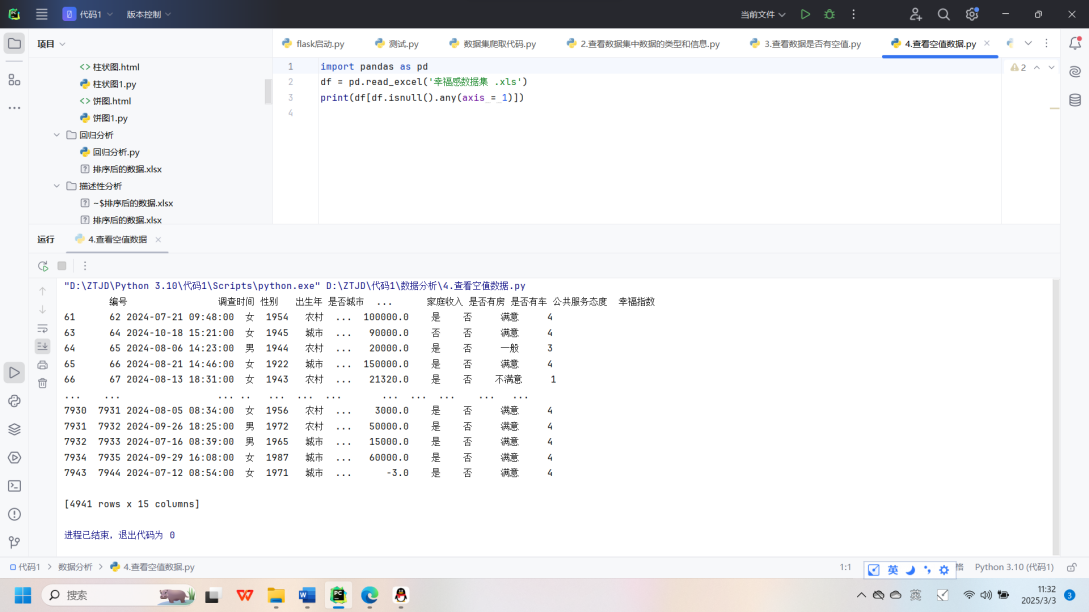Open the Notifications bell

[1075, 43]
